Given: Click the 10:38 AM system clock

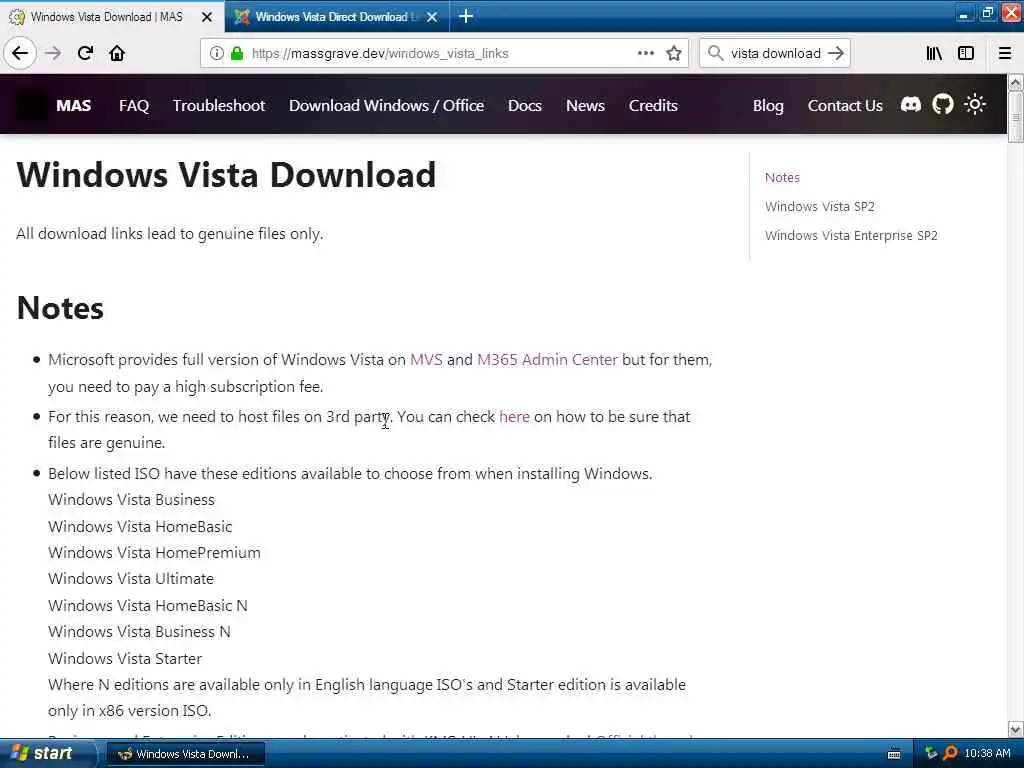Looking at the screenshot, I should tap(987, 753).
